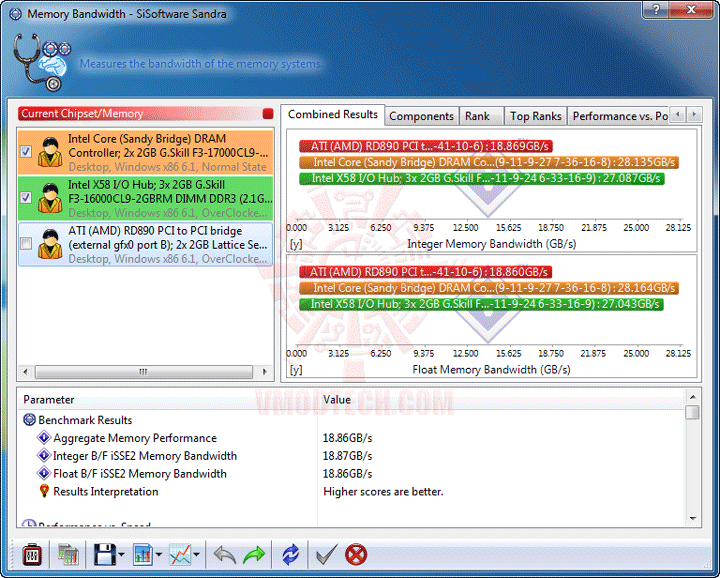Click the orange Sandy Bridge 28.164GB/s float bar
720x578 pixels.
coord(489,288)
